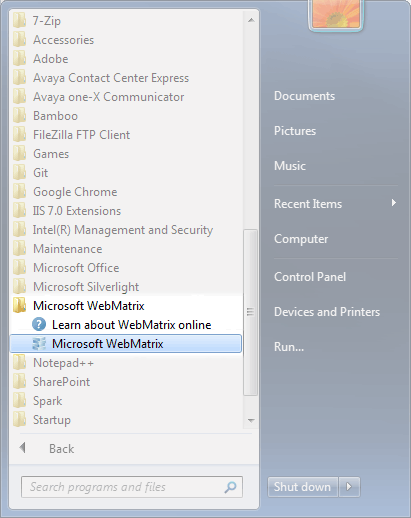This screenshot has height=518, width=411.
Task: Click the Recent Items entry
Action: [x=308, y=204]
